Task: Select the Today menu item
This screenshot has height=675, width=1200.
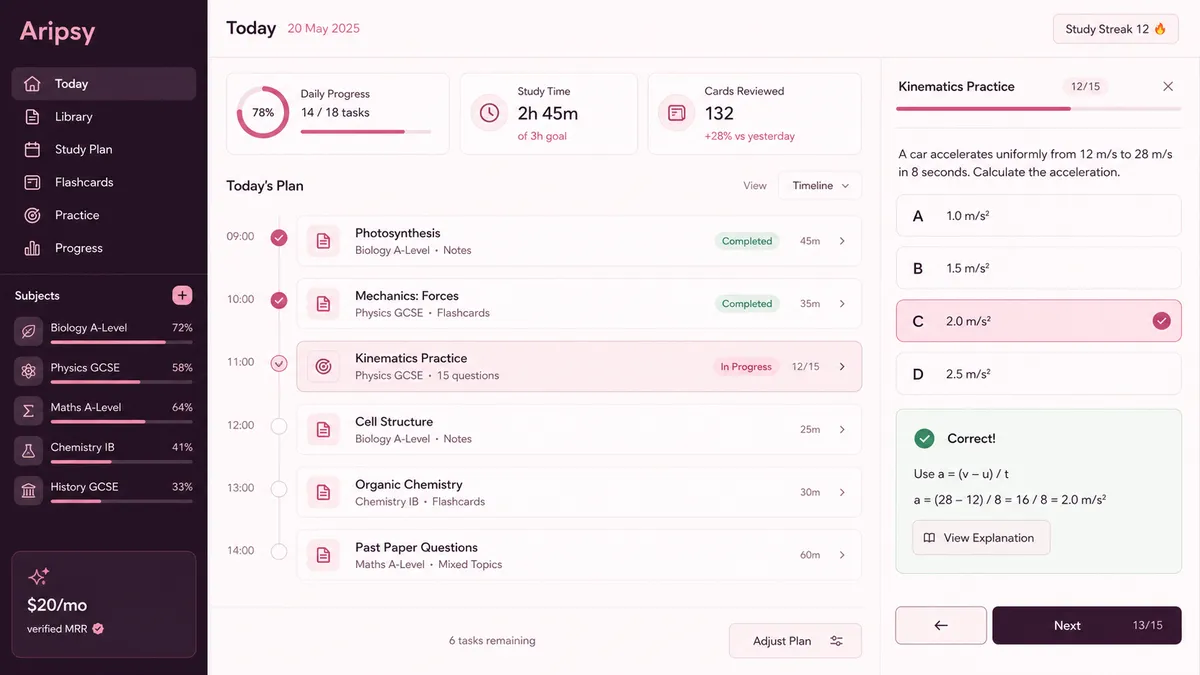Action: pos(104,84)
